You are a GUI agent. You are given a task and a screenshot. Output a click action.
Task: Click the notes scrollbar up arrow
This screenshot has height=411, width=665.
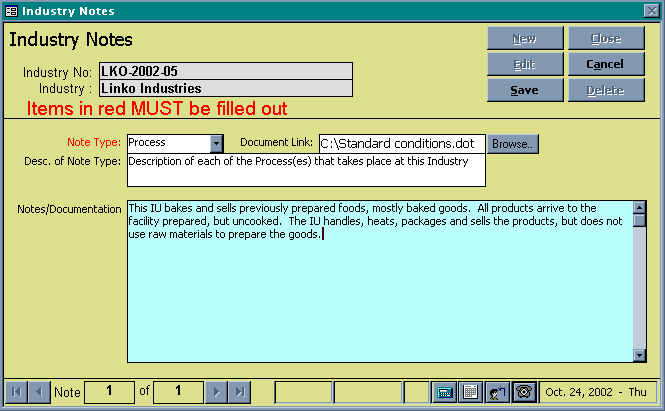tap(639, 207)
